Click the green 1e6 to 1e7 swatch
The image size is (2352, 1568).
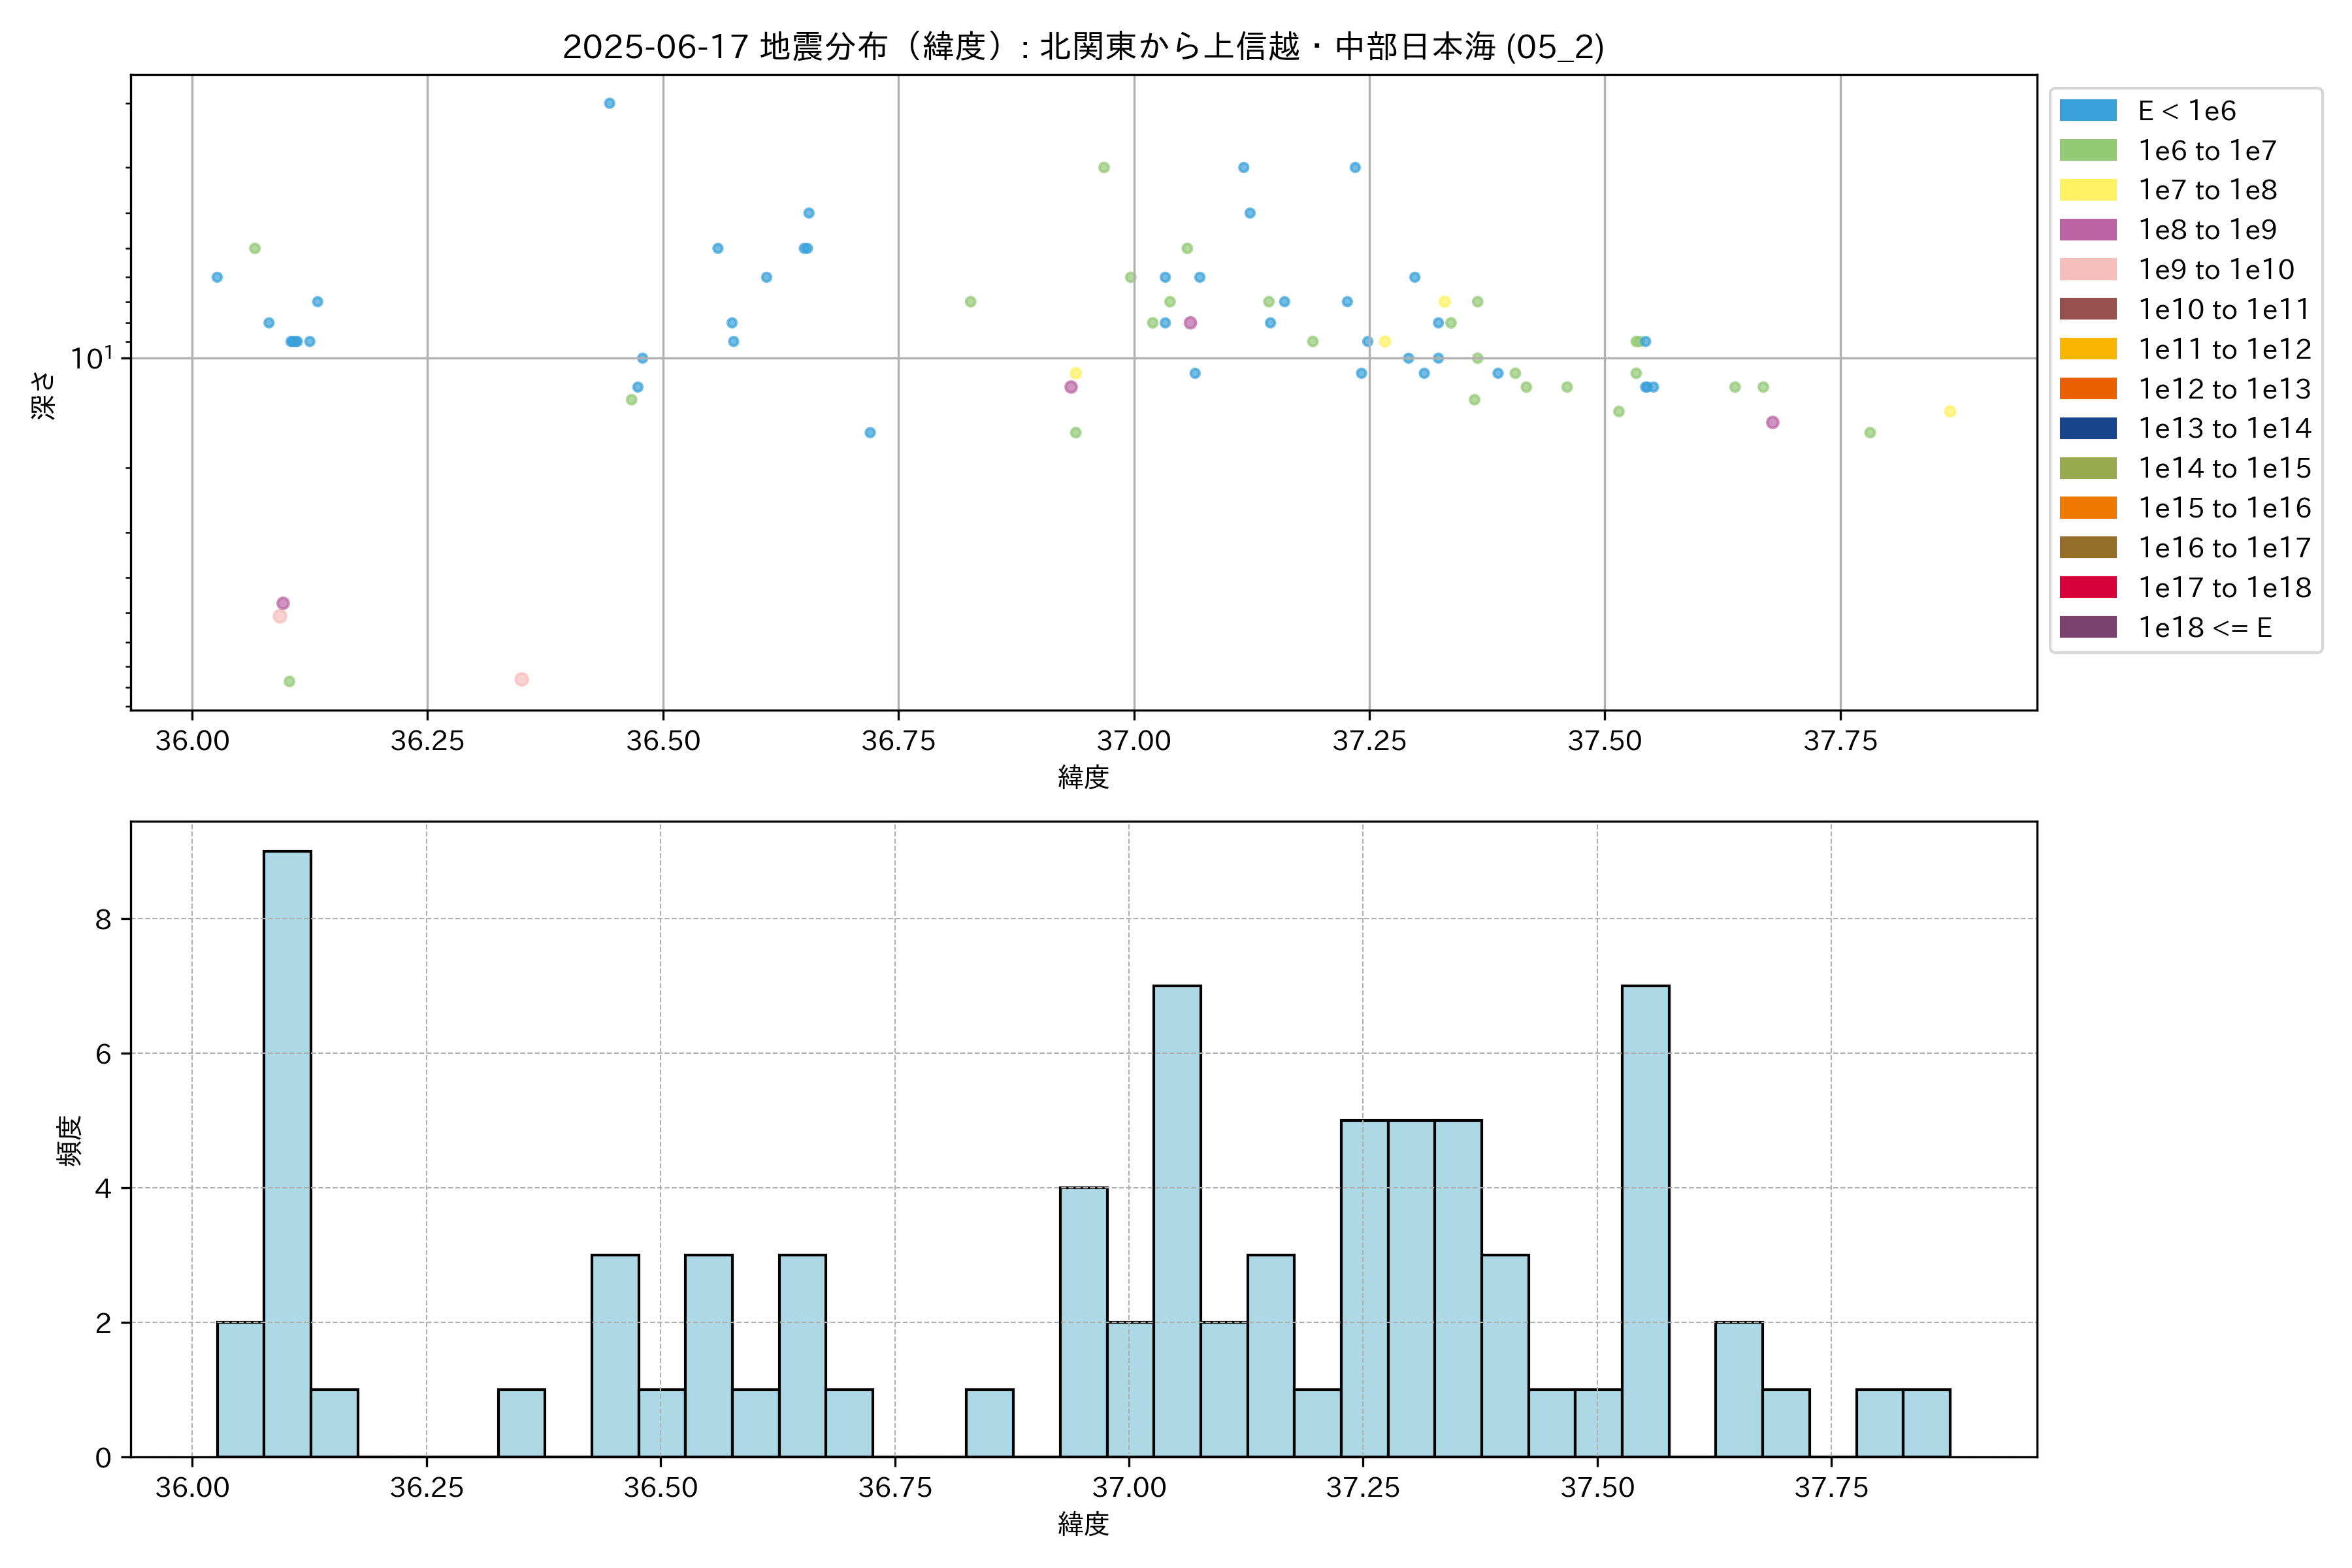2087,151
